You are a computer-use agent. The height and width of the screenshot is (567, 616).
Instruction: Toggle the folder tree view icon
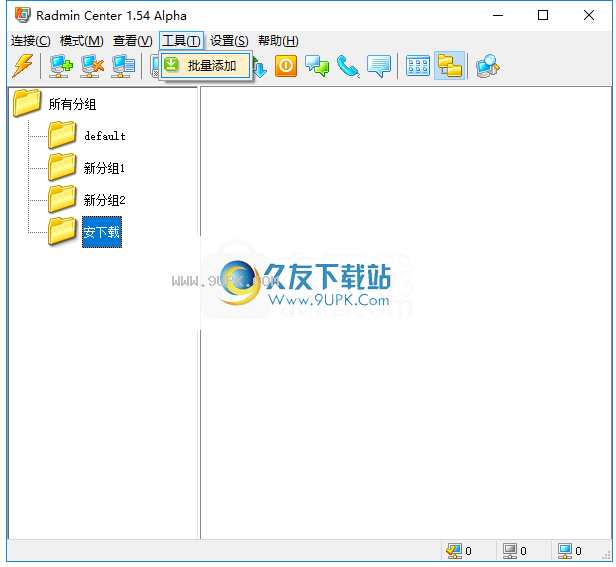pos(449,66)
